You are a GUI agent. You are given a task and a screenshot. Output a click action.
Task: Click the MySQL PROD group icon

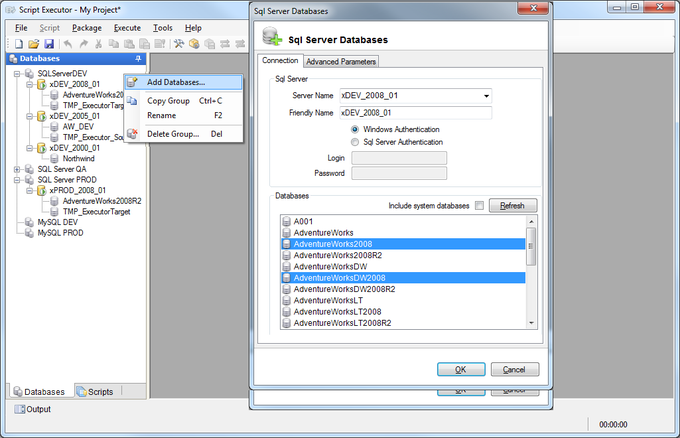tap(29, 232)
